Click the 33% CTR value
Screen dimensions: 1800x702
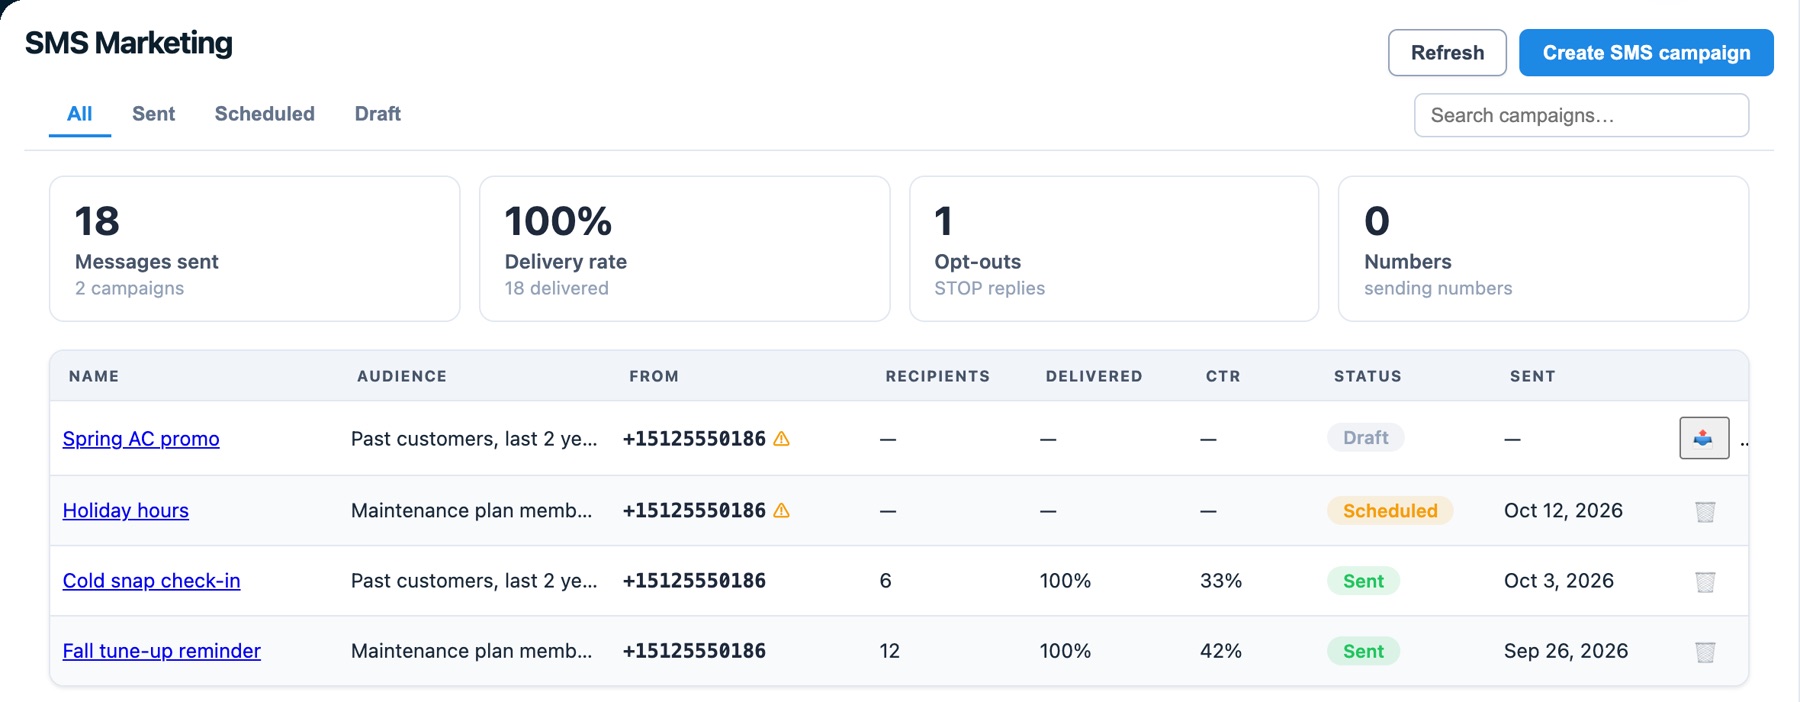tap(1221, 581)
